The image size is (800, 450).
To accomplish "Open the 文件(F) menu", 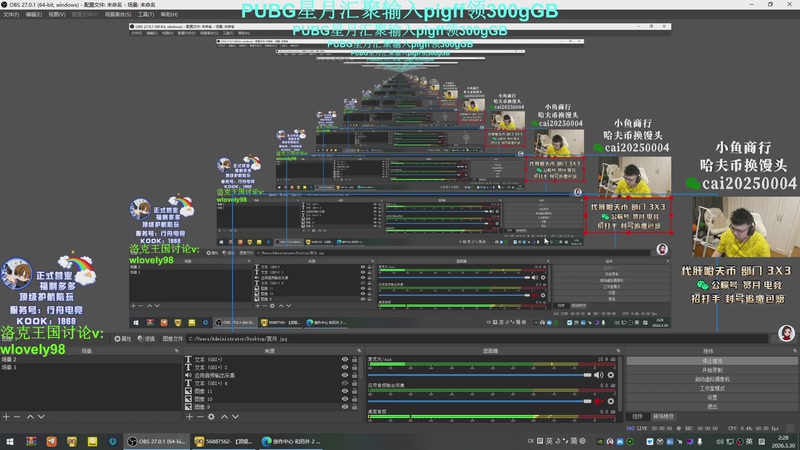I will (x=11, y=15).
